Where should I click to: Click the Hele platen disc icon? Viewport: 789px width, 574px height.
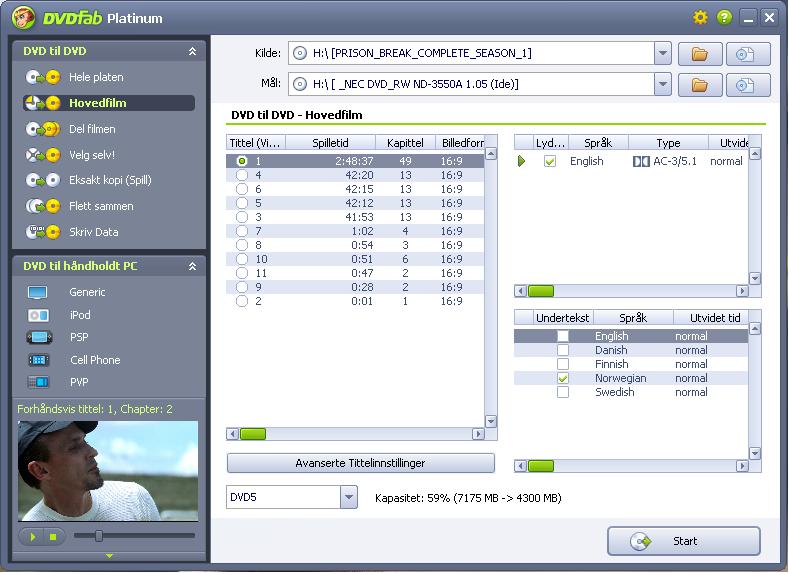(x=43, y=77)
